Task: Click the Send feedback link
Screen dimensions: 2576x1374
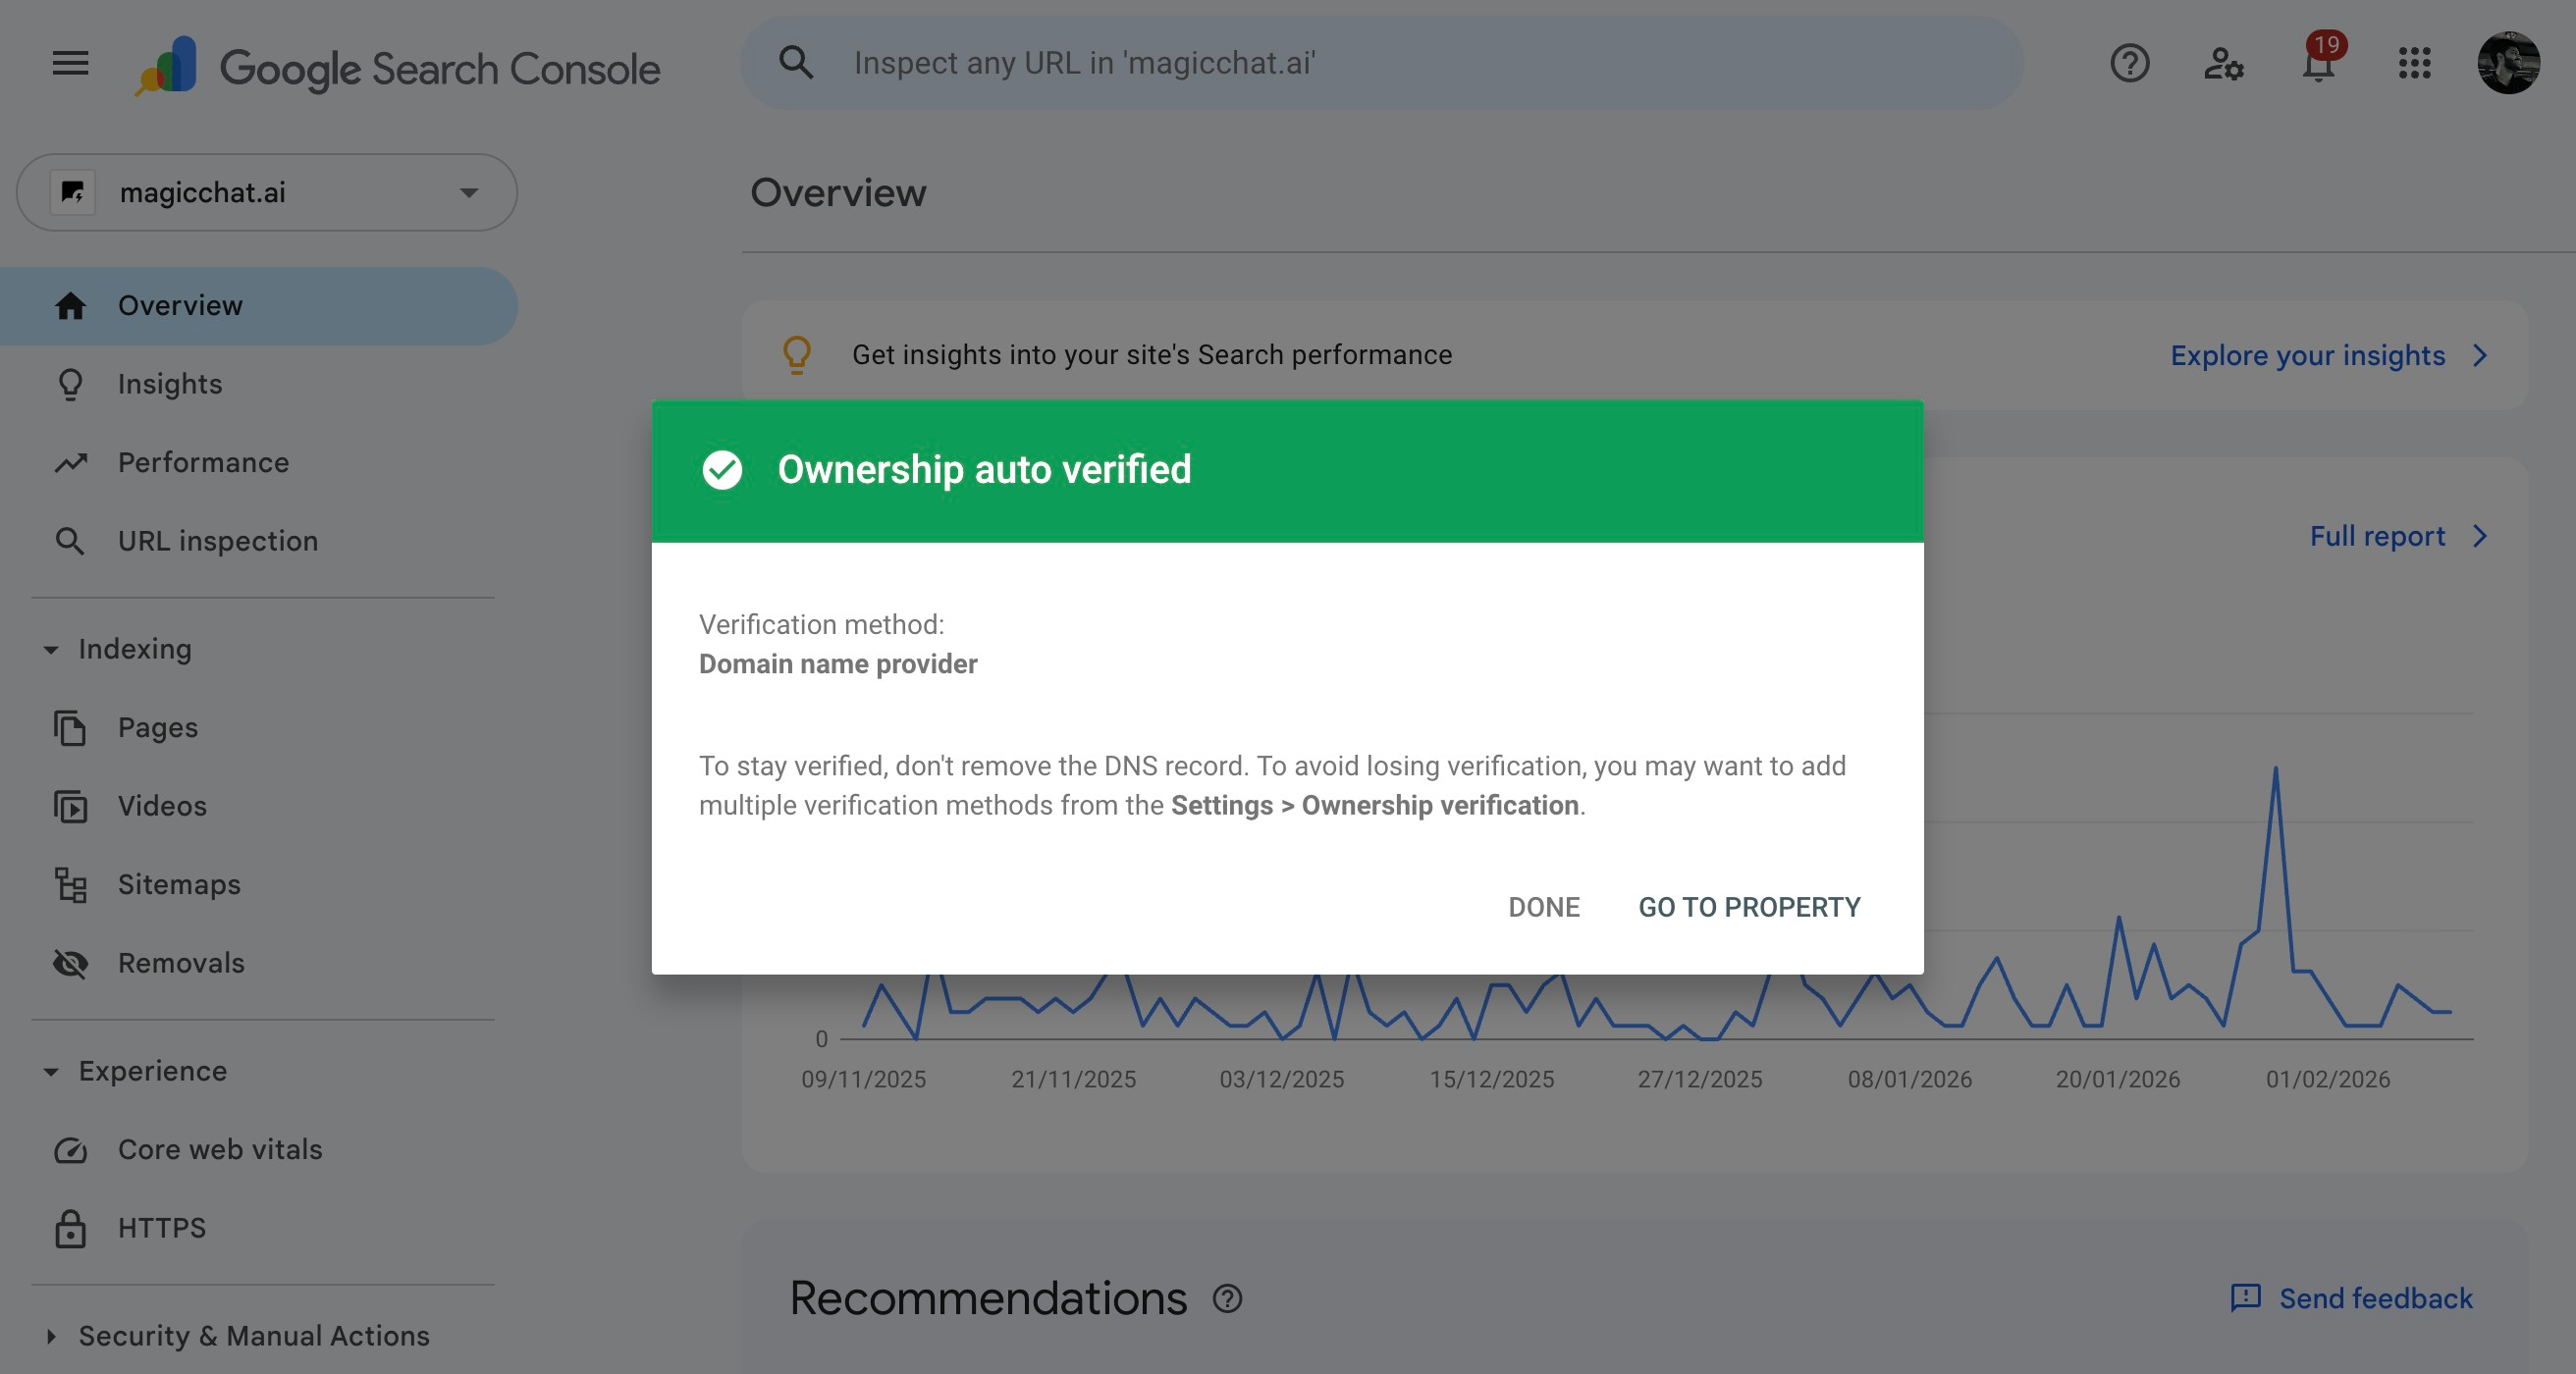Action: coord(2375,1298)
